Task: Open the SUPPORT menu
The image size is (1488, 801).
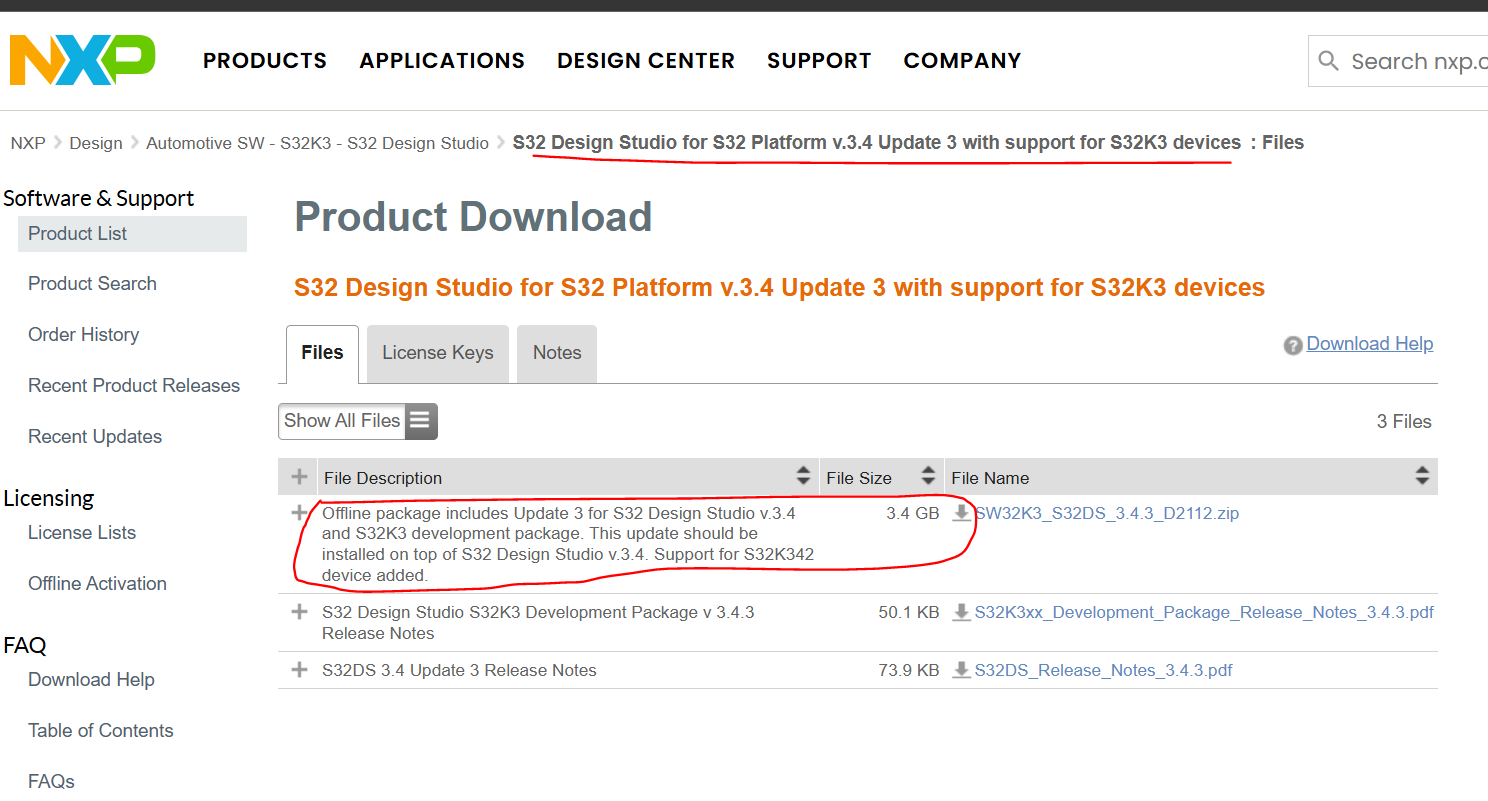Action: coord(819,61)
